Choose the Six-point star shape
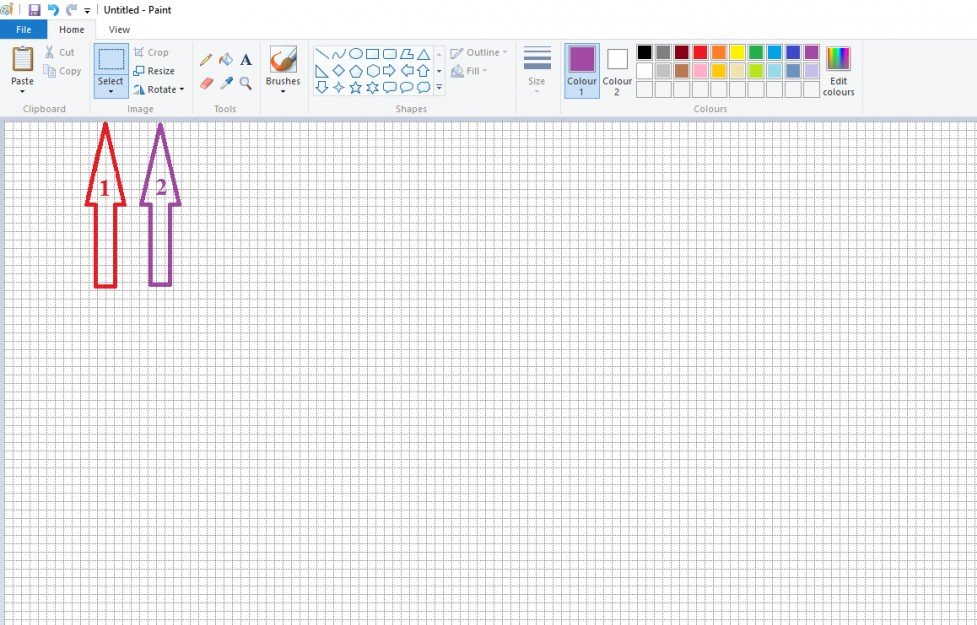Screen dimensions: 977x625 [x=373, y=87]
